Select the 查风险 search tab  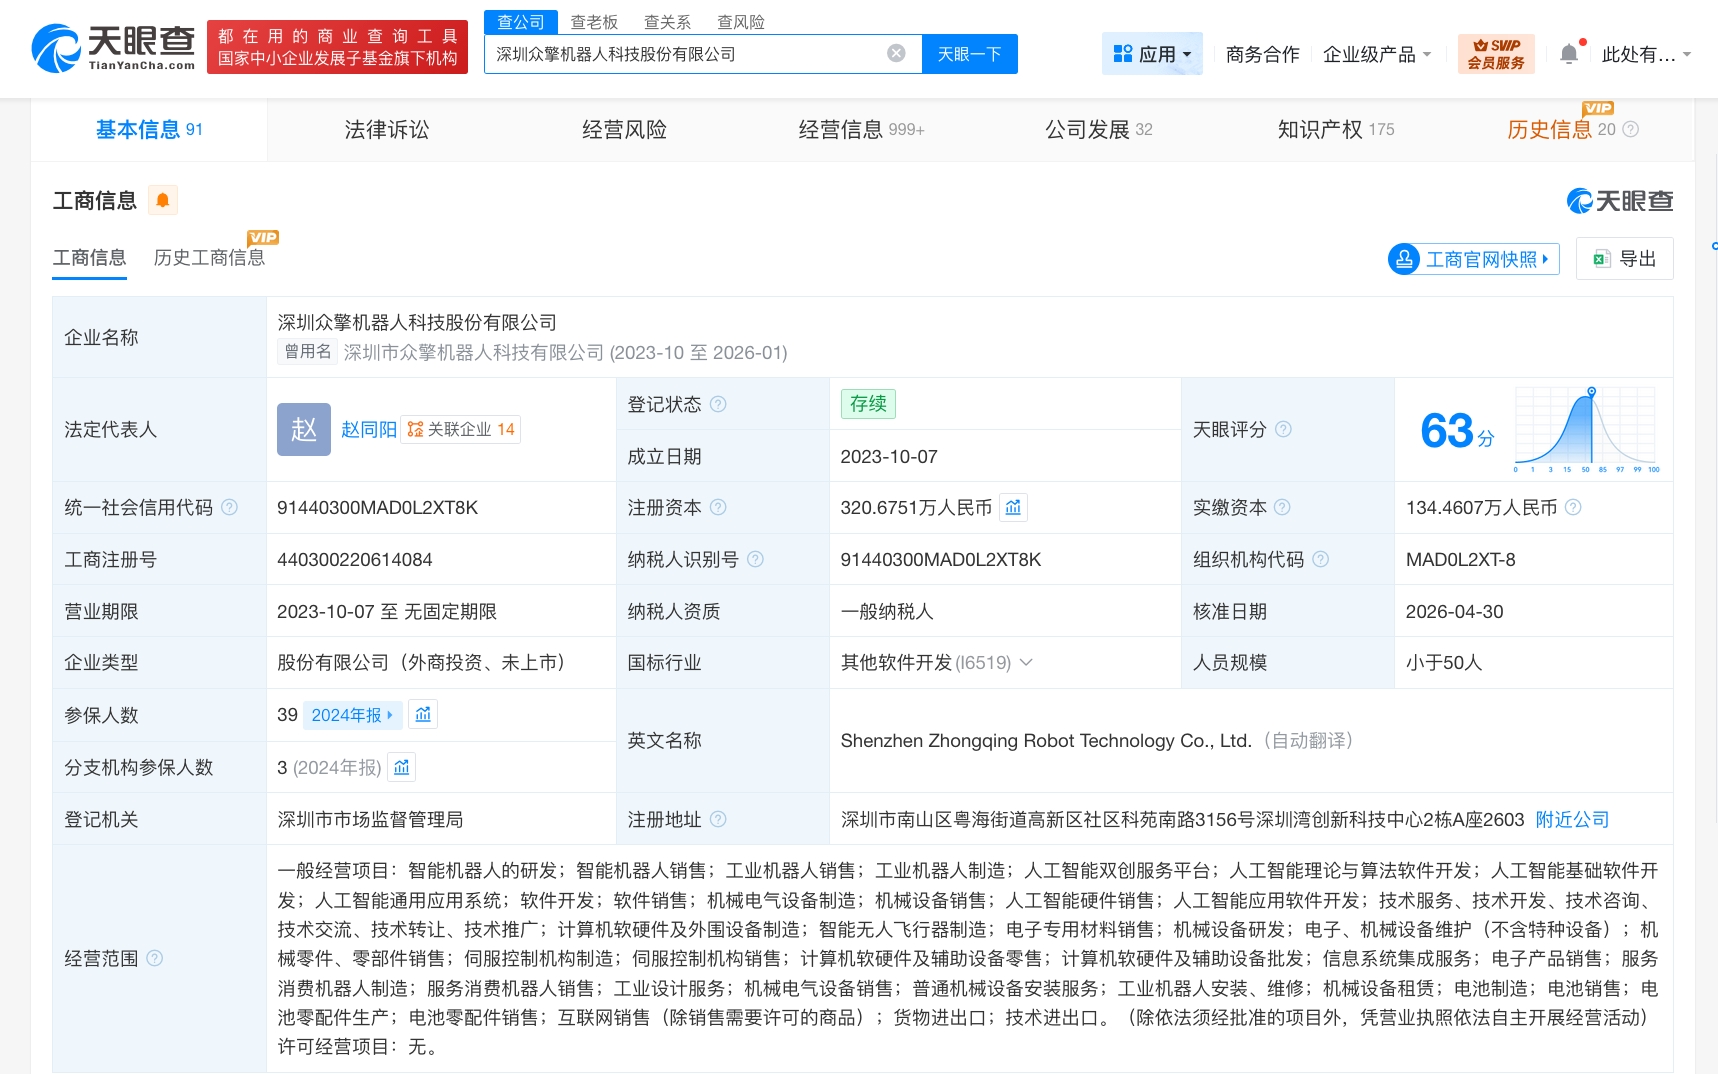pyautogui.click(x=741, y=22)
